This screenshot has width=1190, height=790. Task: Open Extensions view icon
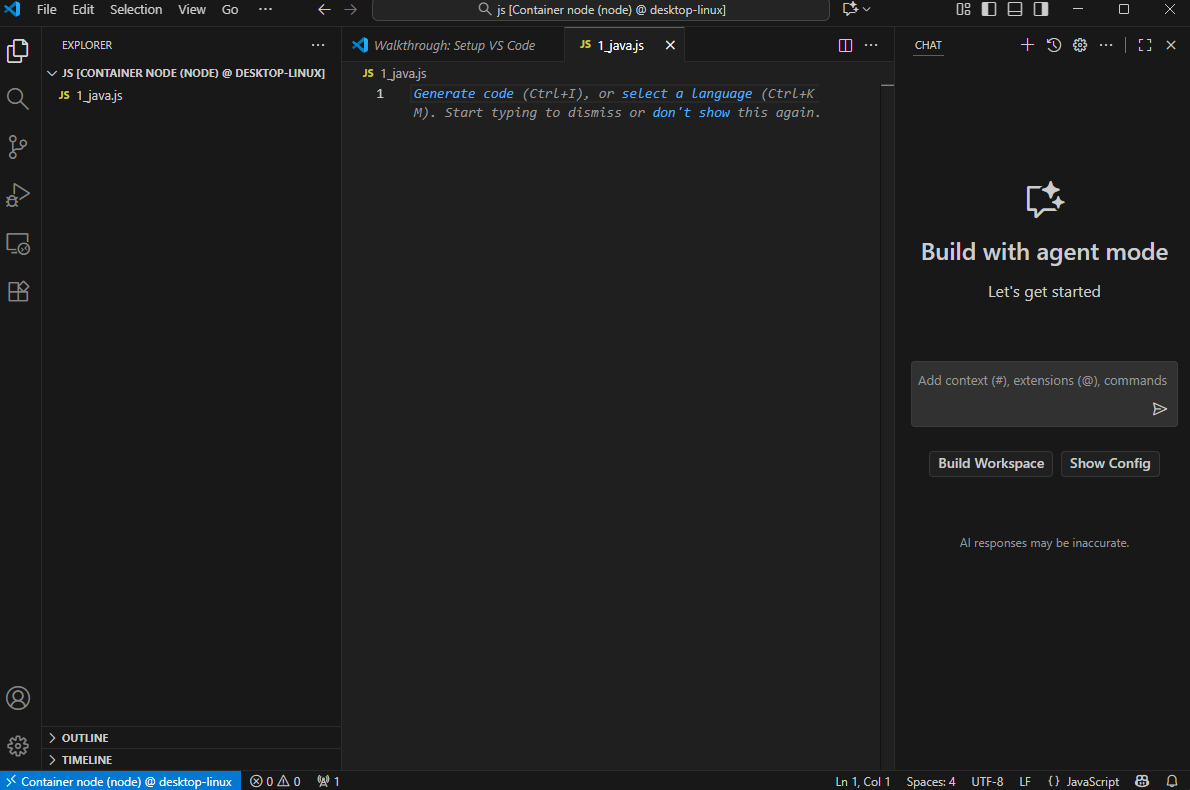[x=17, y=291]
